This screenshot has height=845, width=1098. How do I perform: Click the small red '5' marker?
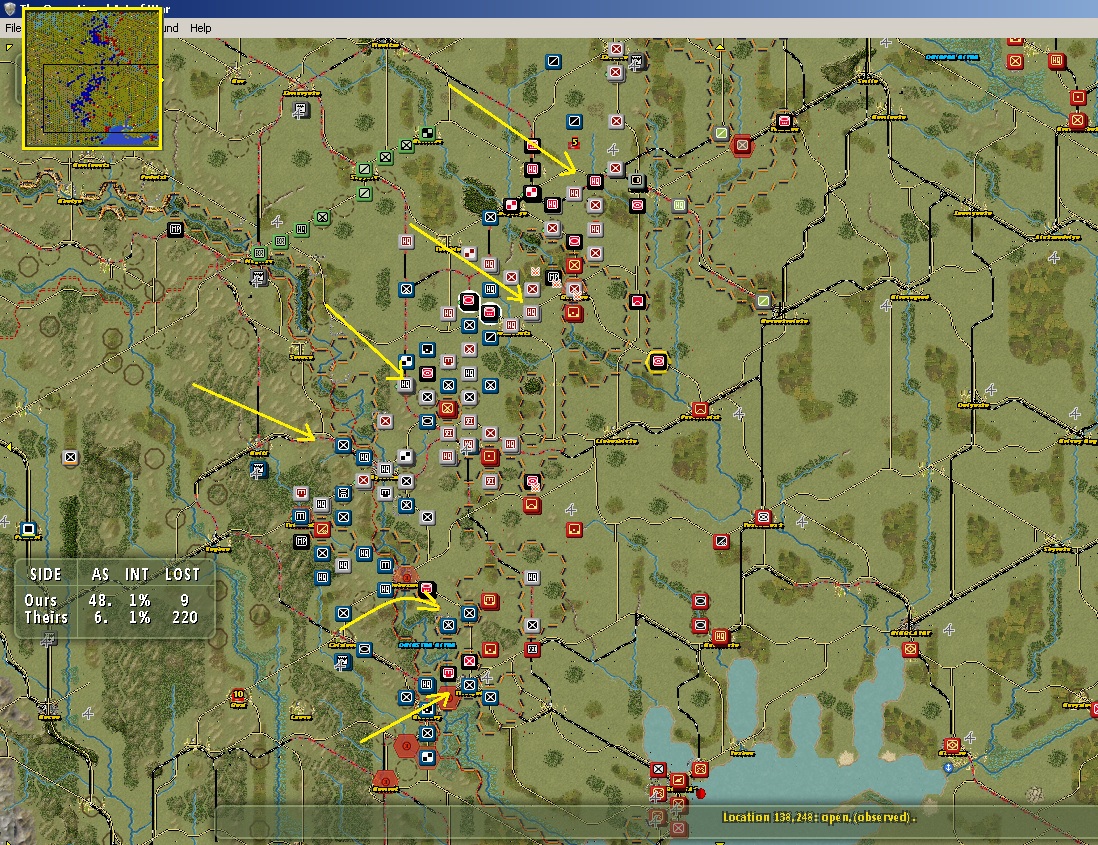(574, 143)
